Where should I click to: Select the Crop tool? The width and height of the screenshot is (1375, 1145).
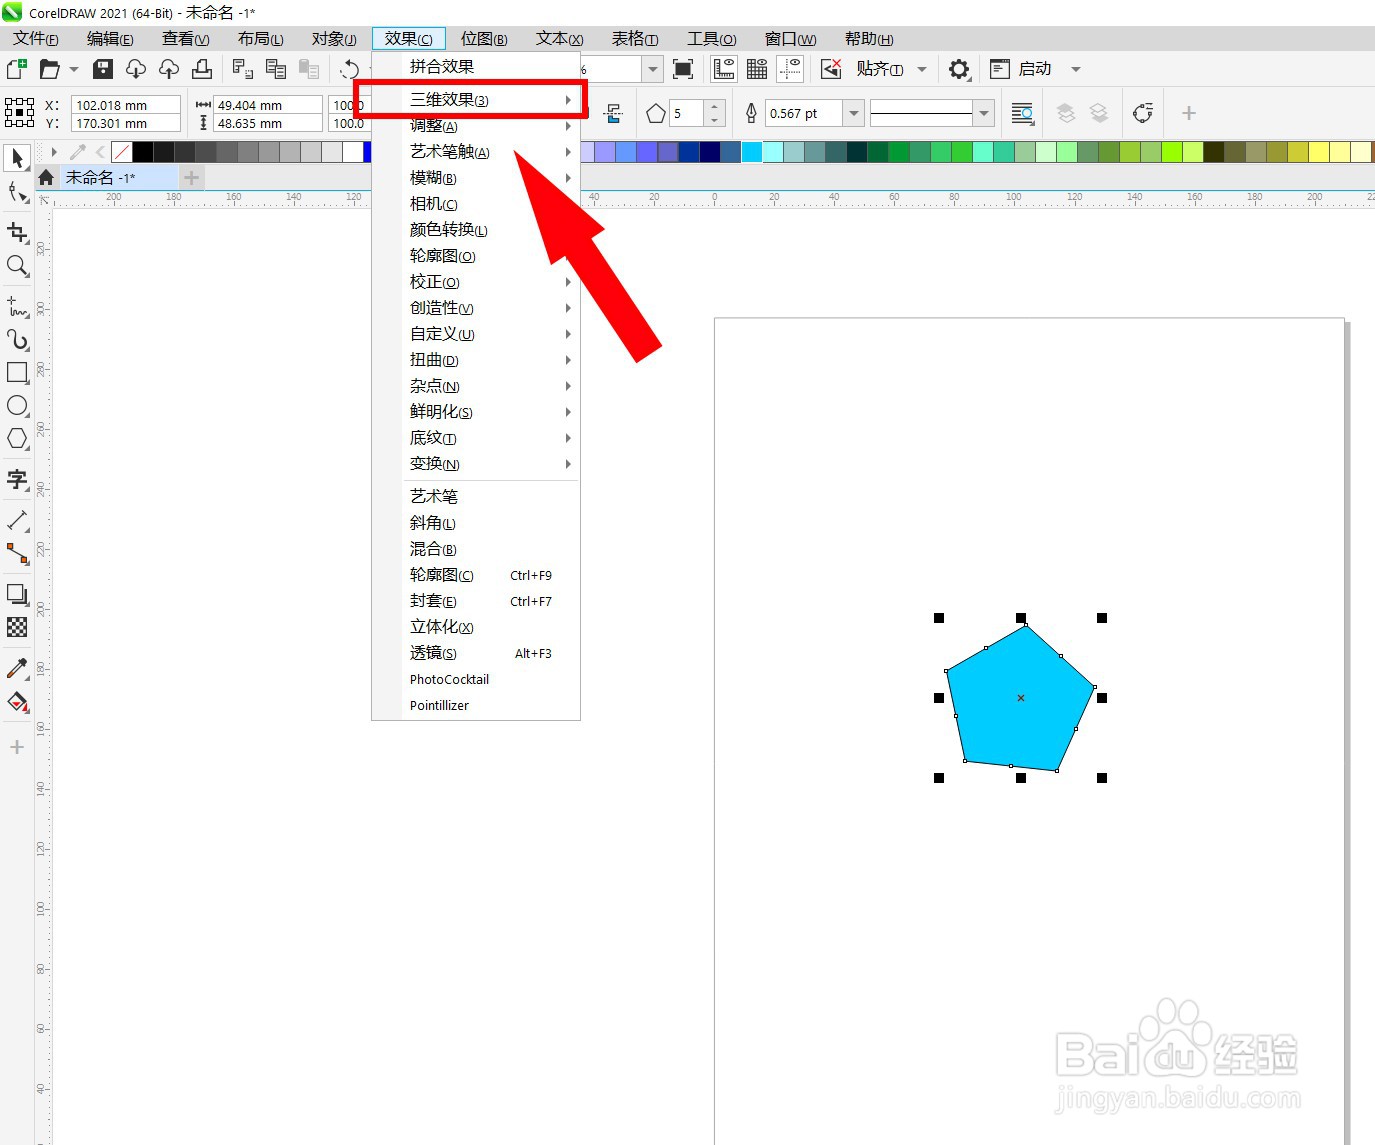[x=17, y=232]
